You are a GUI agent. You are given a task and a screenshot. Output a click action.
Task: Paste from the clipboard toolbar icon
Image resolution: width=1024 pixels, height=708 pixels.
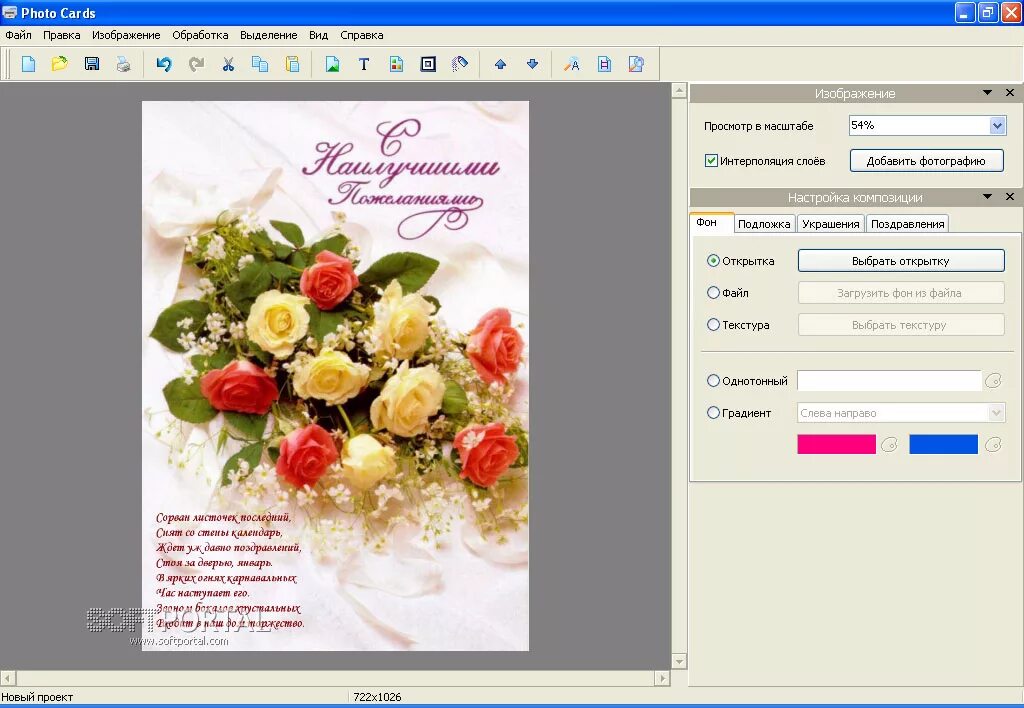pyautogui.click(x=292, y=64)
